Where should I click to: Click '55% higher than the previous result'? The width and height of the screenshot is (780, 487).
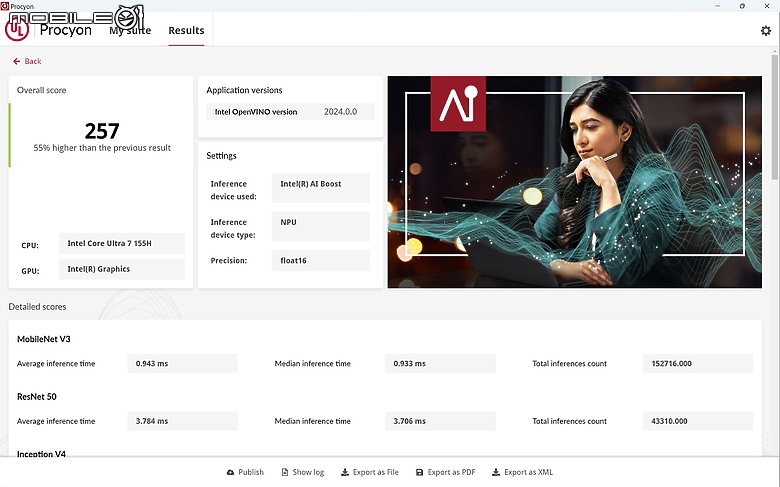click(x=102, y=148)
